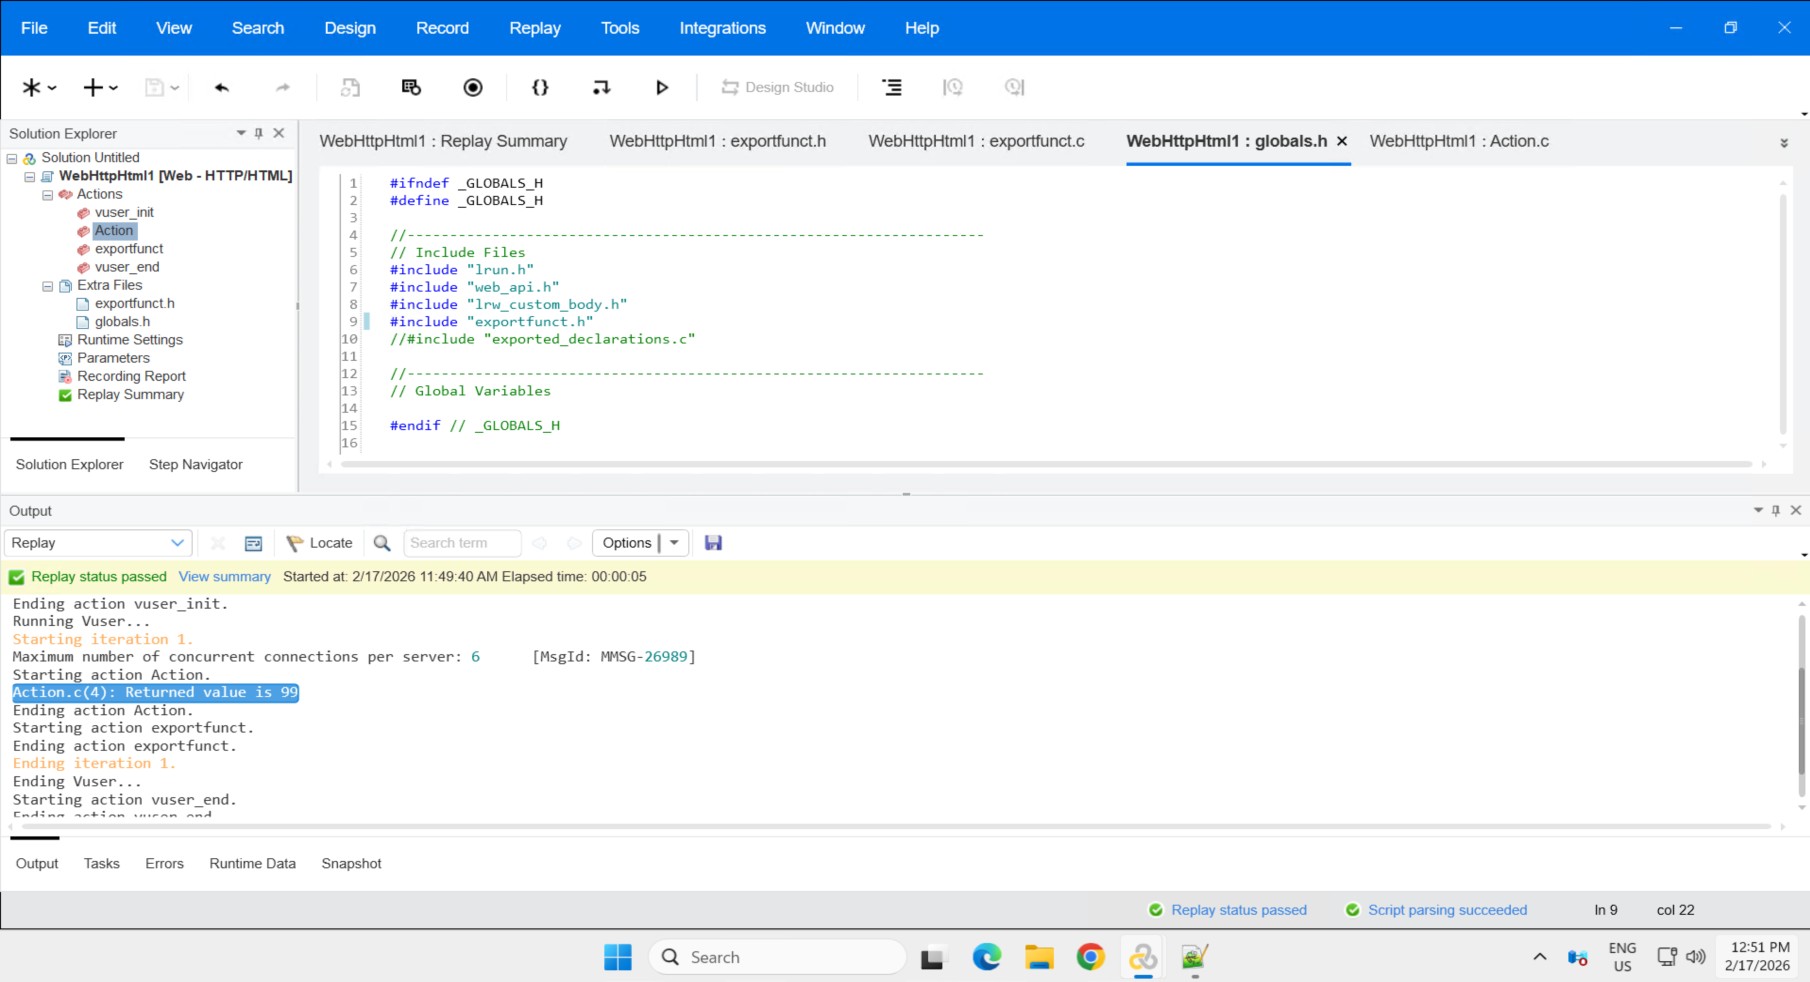The width and height of the screenshot is (1810, 982).
Task: Switch to the Step Navigator tab
Action: pos(196,465)
